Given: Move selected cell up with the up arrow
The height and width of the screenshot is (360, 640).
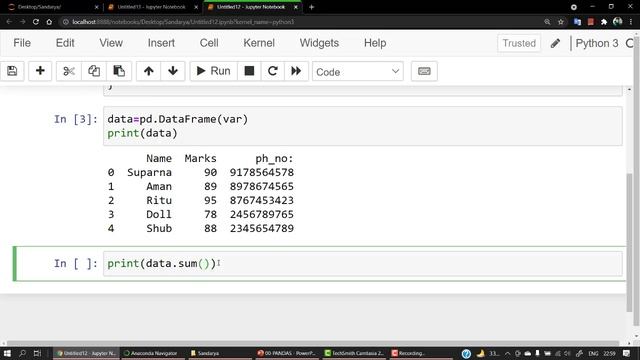Looking at the screenshot, I should tap(149, 71).
